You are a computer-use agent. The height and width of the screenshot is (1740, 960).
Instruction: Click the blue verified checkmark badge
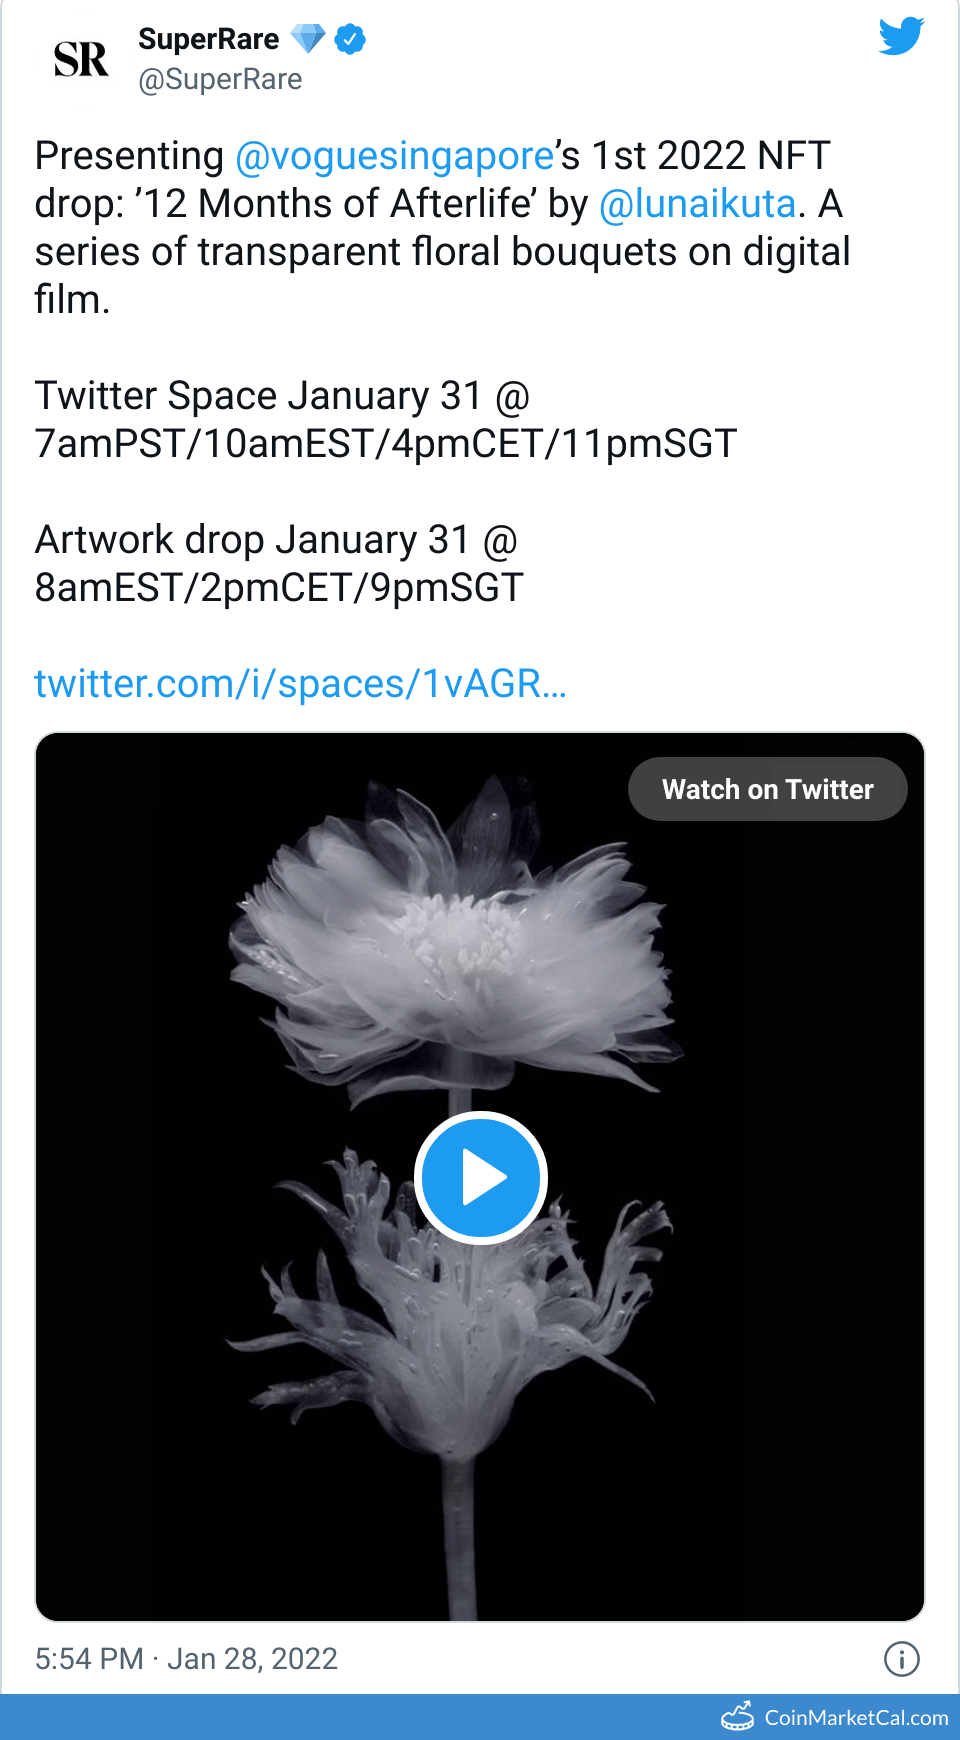pos(350,40)
